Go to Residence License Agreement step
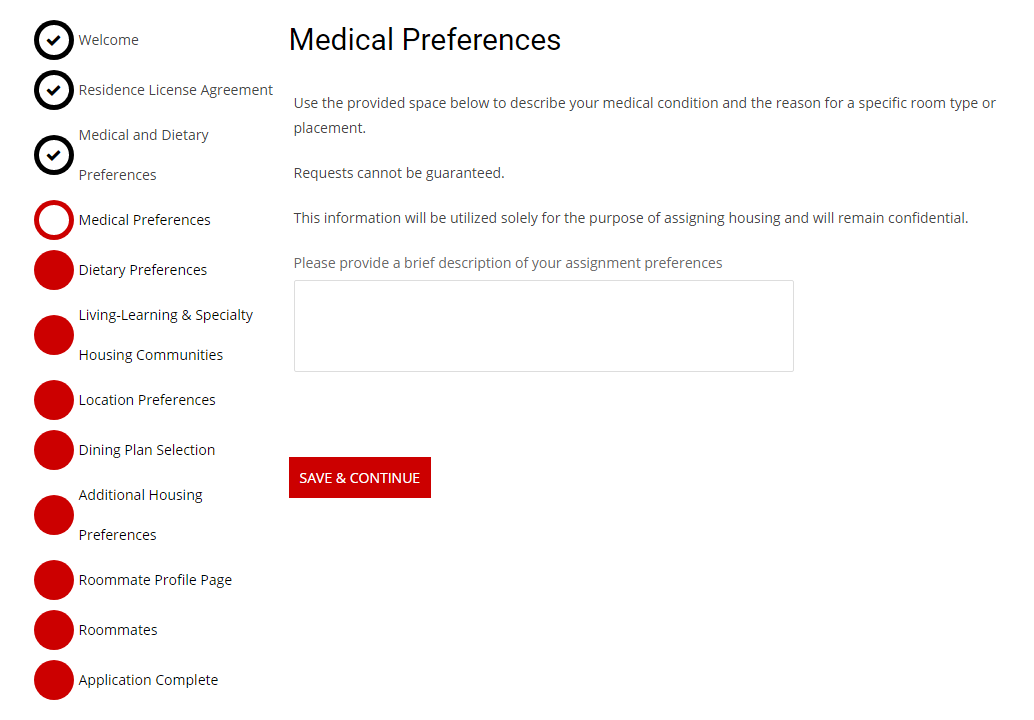Image resolution: width=1034 pixels, height=720 pixels. pos(176,90)
